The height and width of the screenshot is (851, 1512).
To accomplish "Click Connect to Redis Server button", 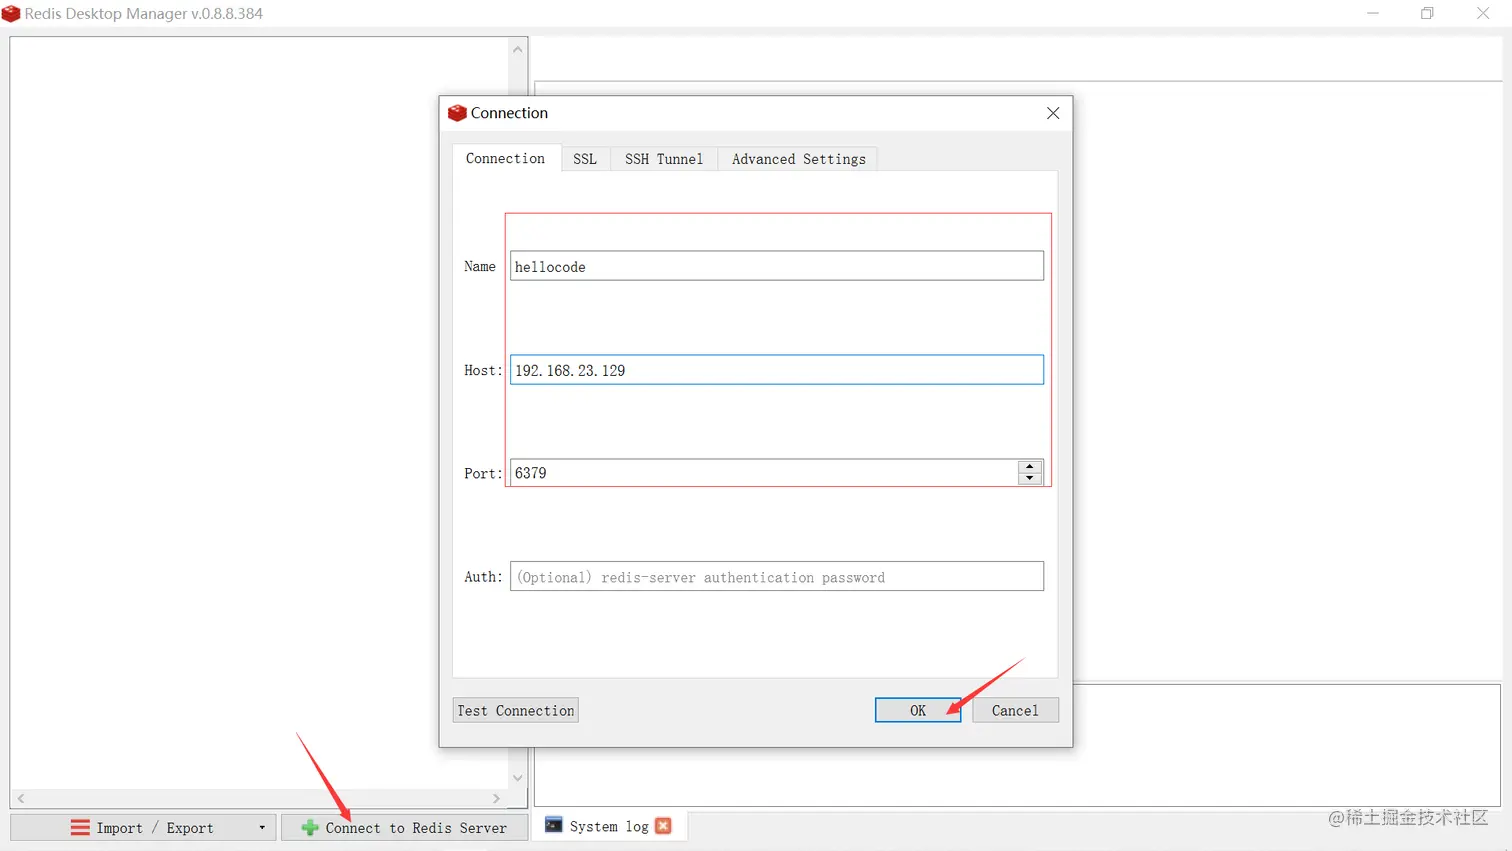I will [404, 828].
